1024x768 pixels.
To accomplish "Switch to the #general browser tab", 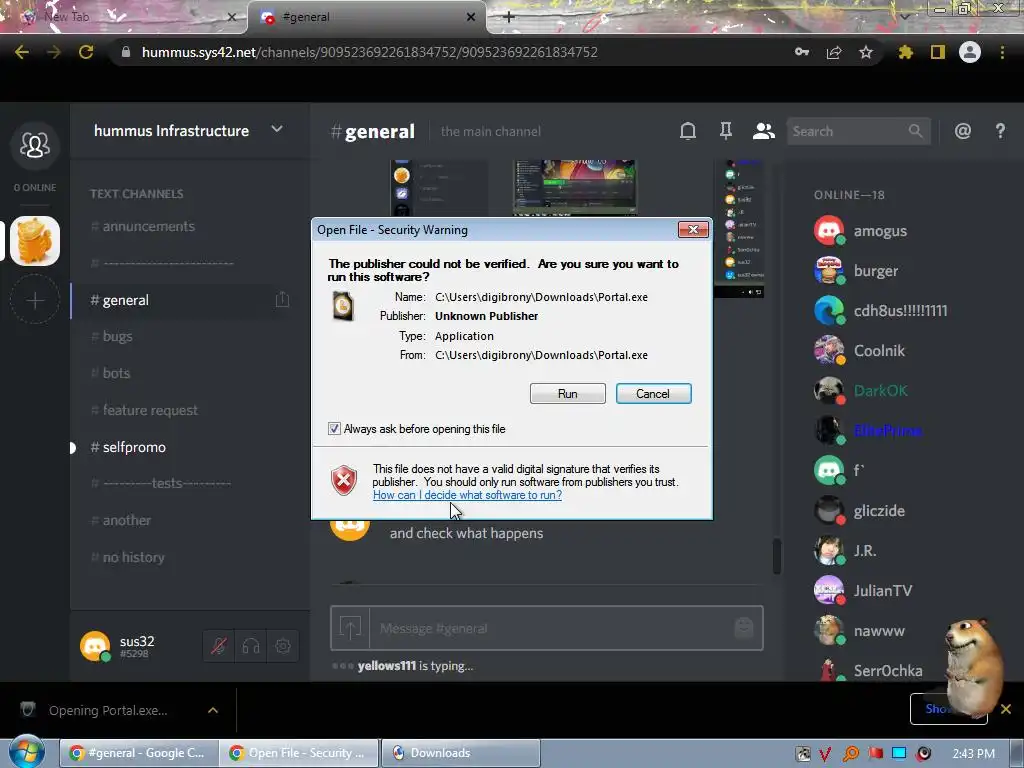I will pyautogui.click(x=366, y=17).
